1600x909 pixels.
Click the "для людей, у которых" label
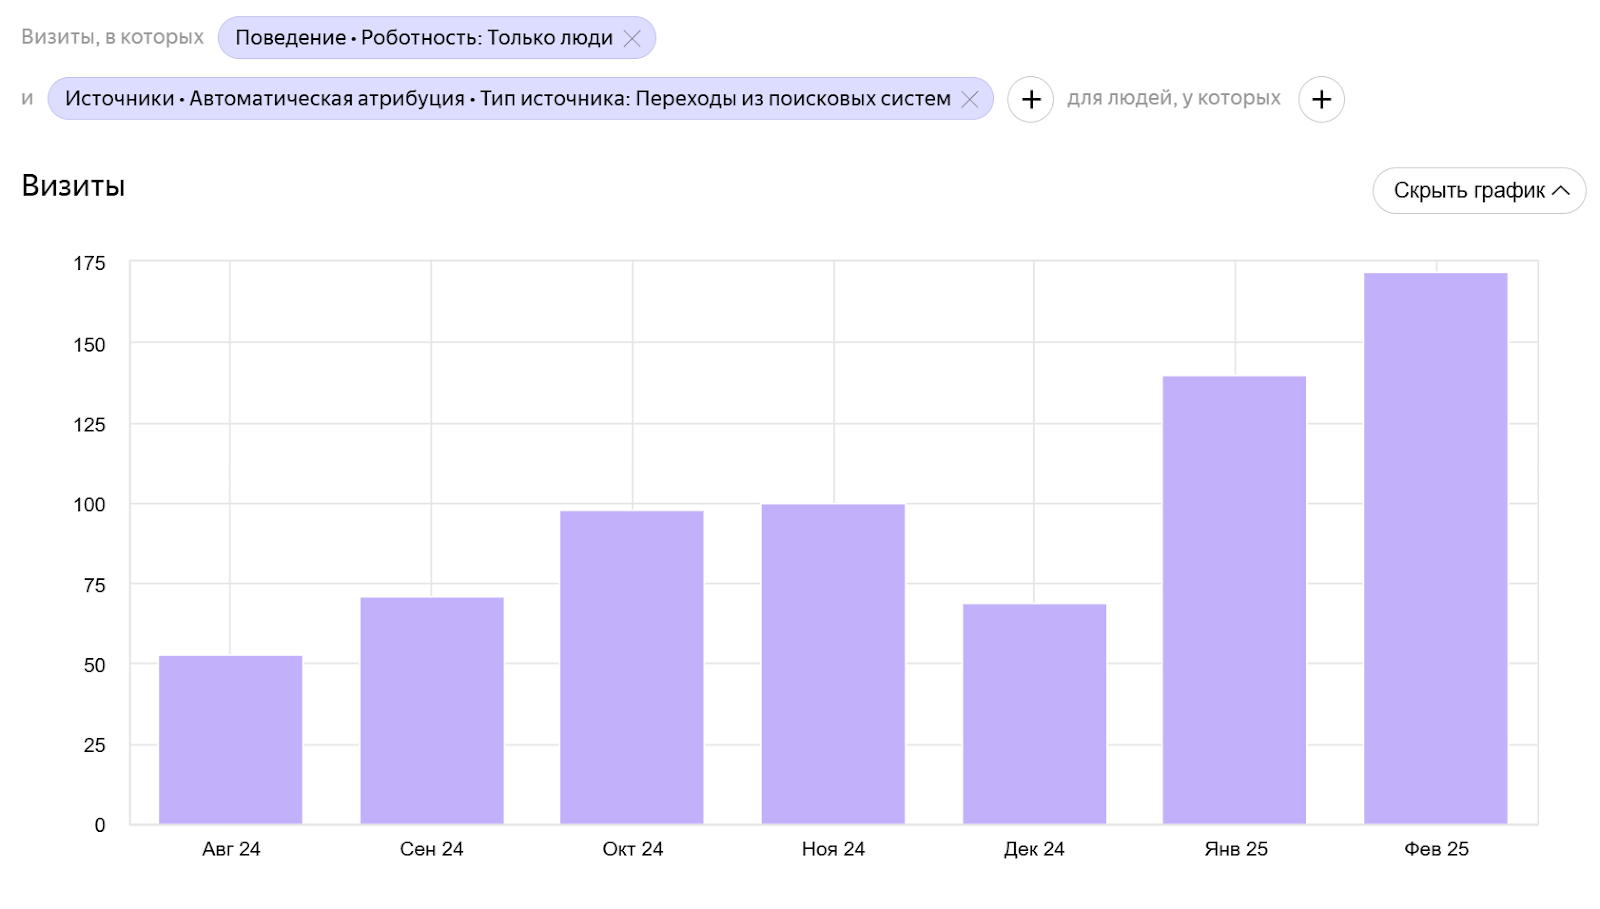(1173, 98)
